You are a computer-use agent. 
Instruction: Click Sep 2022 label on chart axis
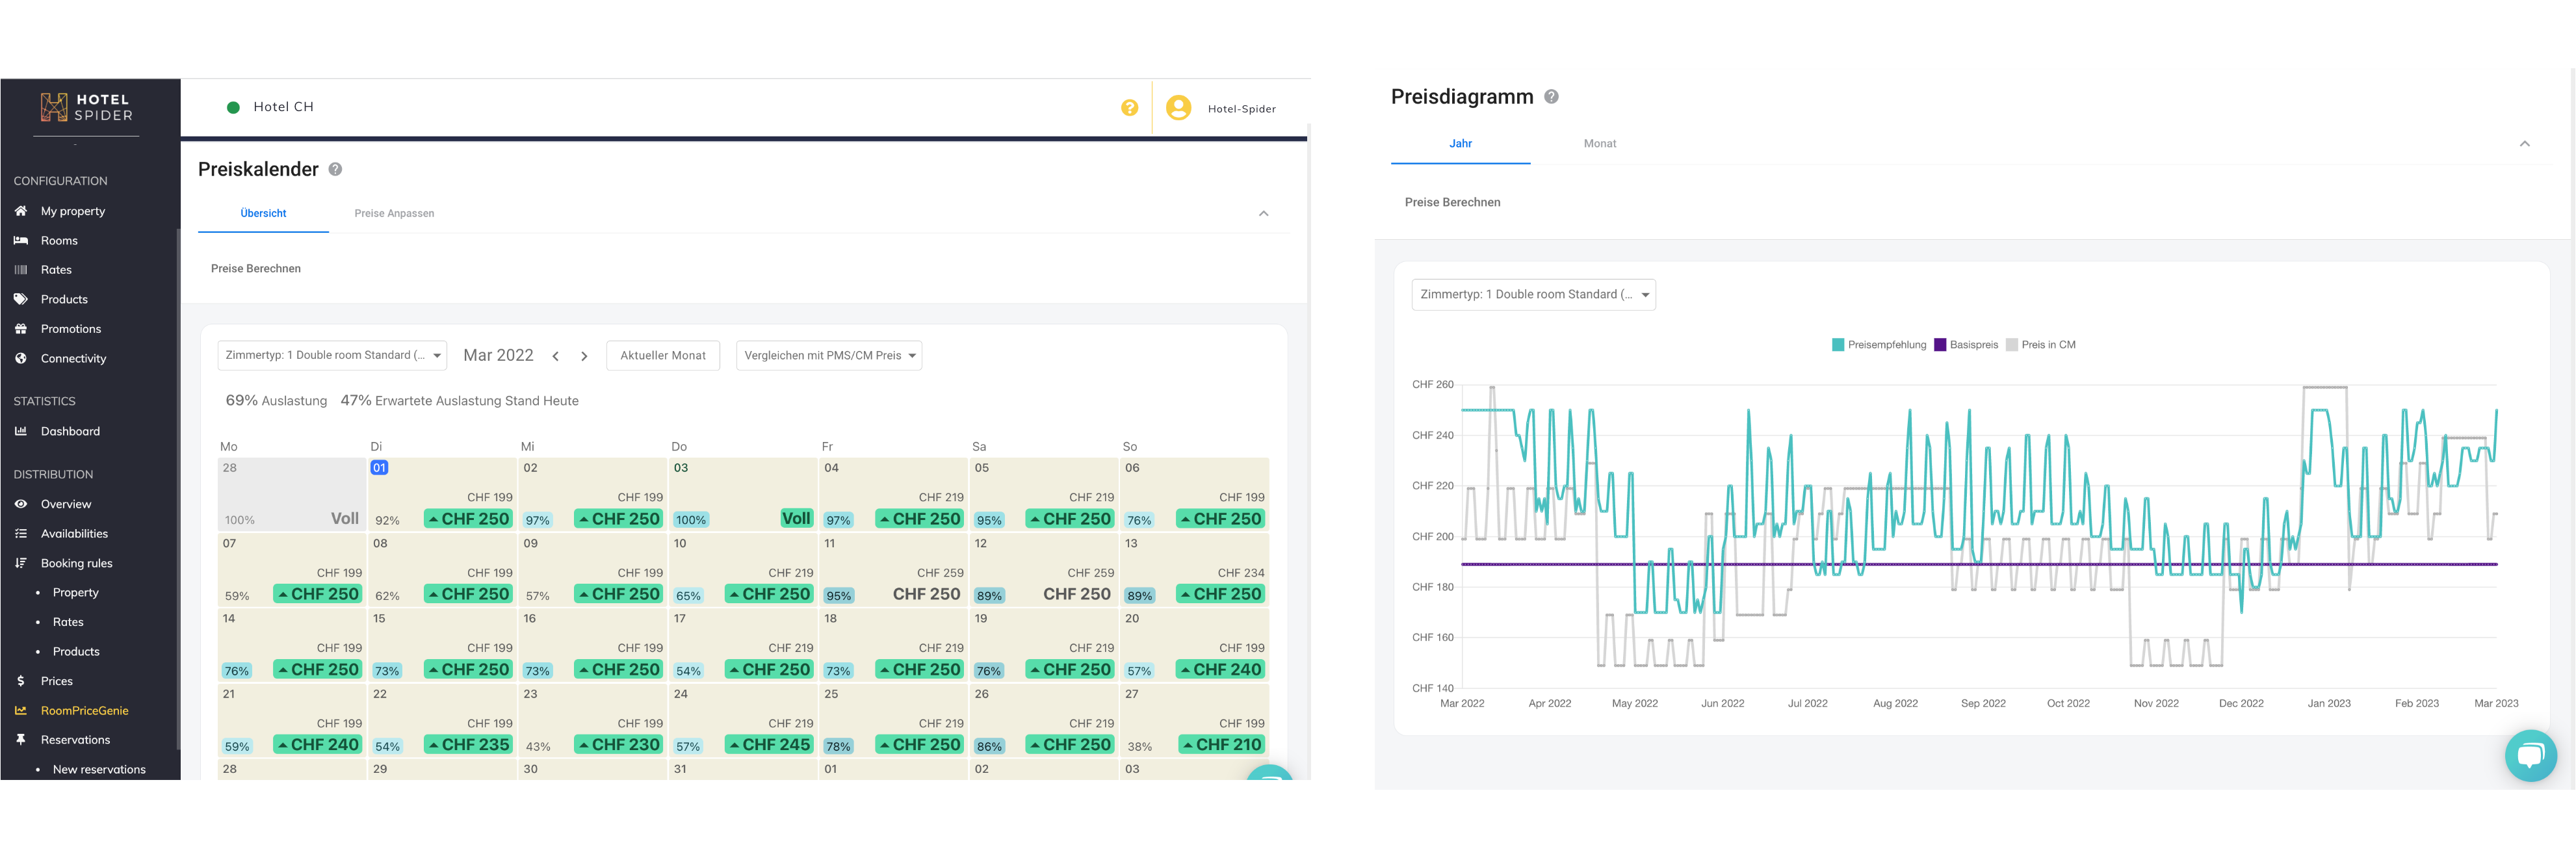(x=1983, y=704)
